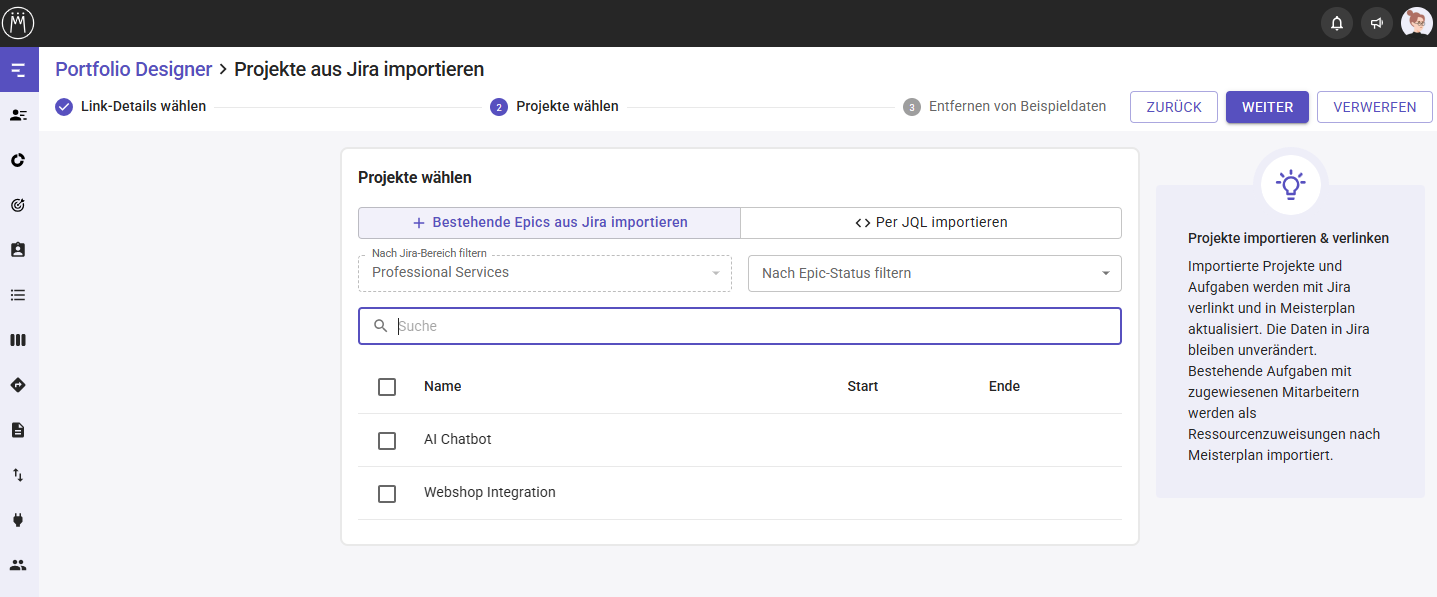Open the Jira-Bereich filter dropdown
The height and width of the screenshot is (597, 1437).
click(545, 273)
